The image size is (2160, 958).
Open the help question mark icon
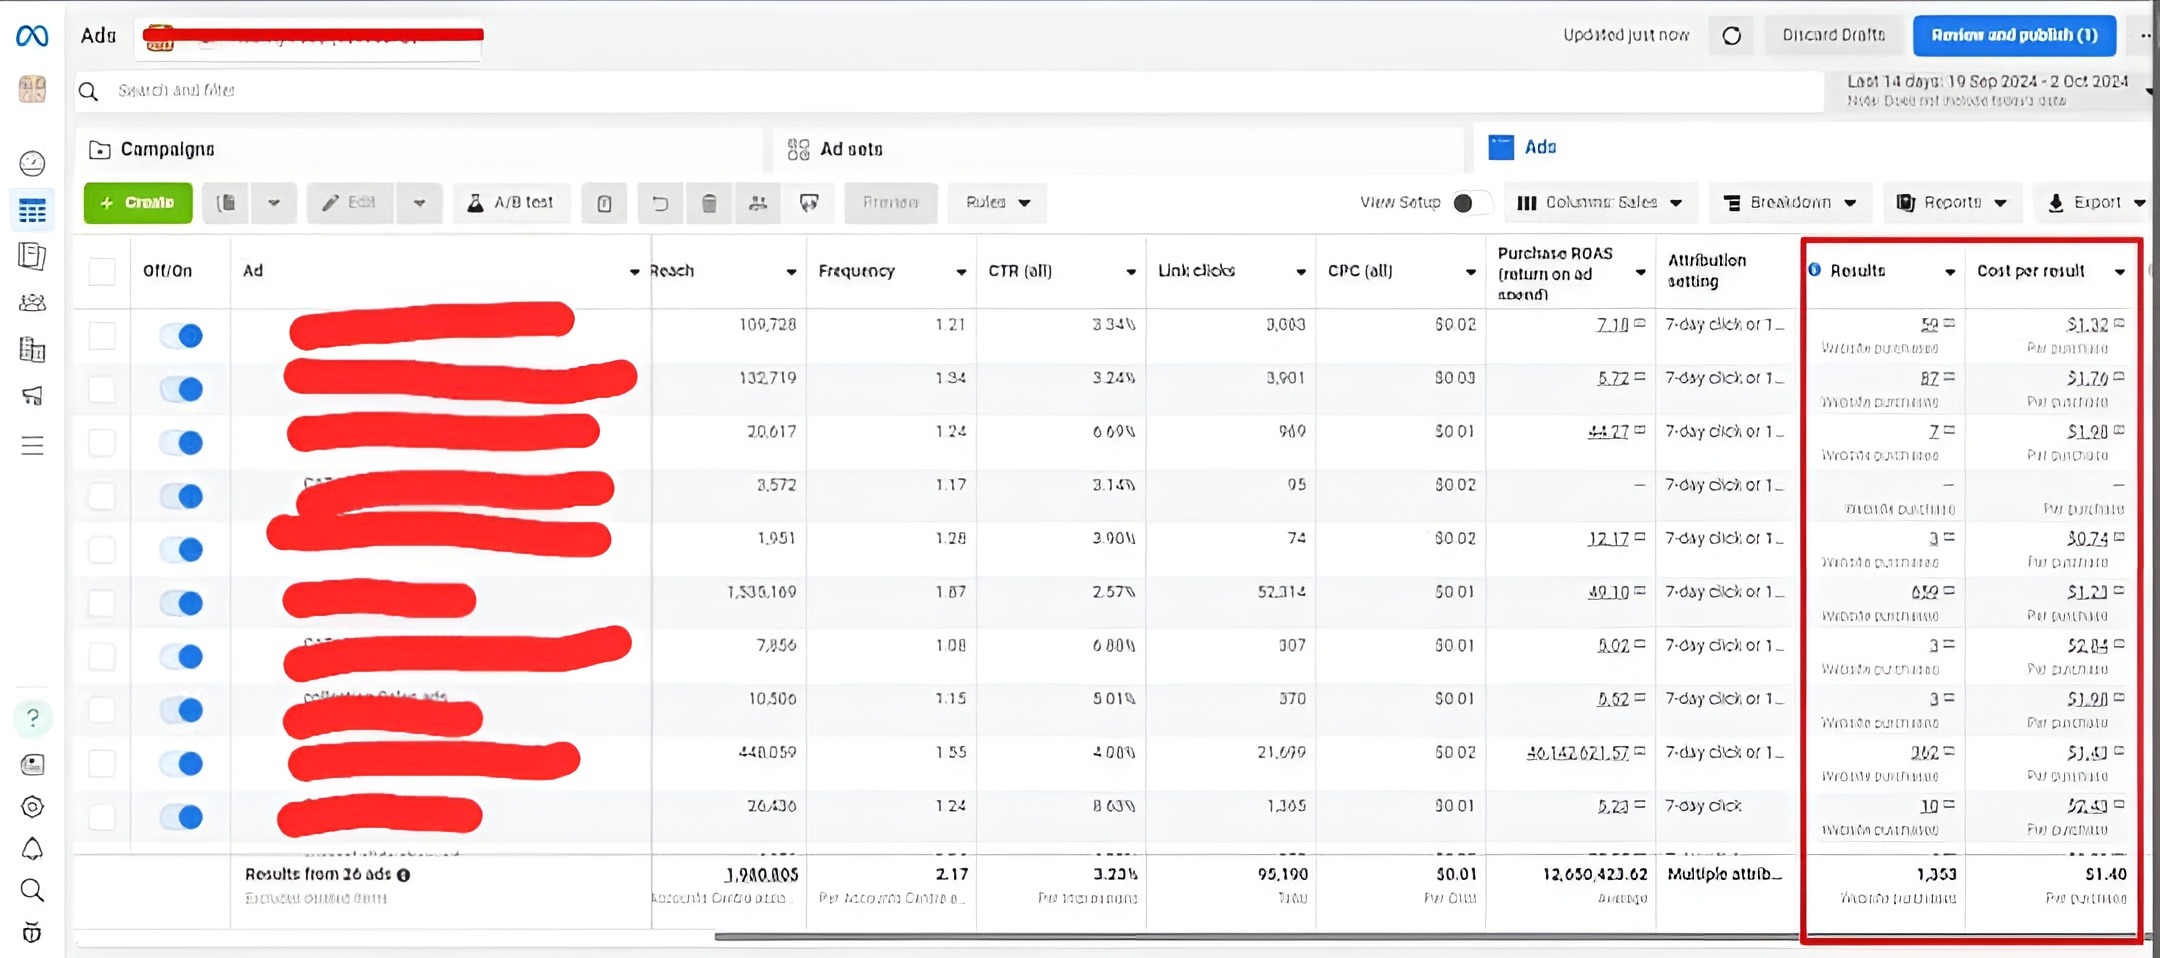point(32,718)
